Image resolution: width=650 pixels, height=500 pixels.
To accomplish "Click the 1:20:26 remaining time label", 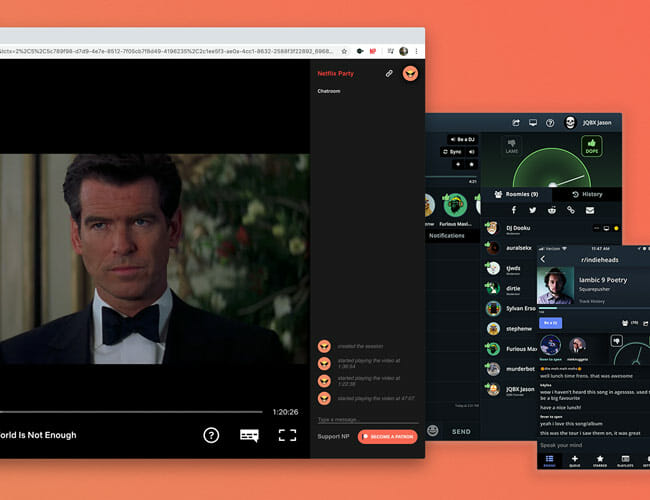I will (x=285, y=412).
